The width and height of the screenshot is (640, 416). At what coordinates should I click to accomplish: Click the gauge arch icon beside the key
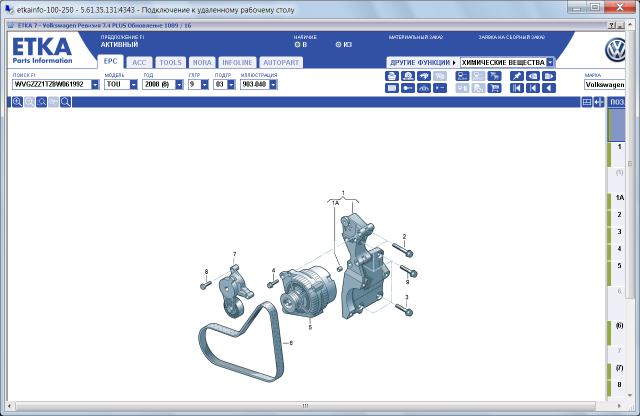coord(424,88)
